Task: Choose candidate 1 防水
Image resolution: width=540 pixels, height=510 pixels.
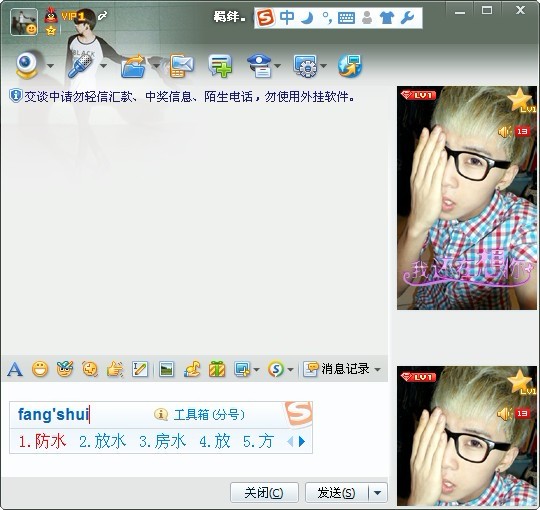Action: [42, 441]
